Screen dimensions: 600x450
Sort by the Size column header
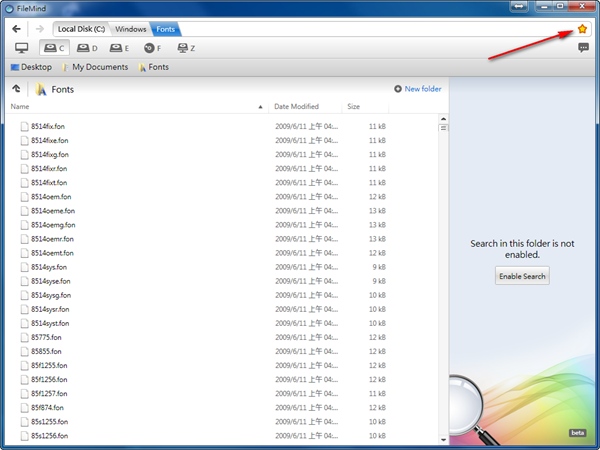point(354,106)
